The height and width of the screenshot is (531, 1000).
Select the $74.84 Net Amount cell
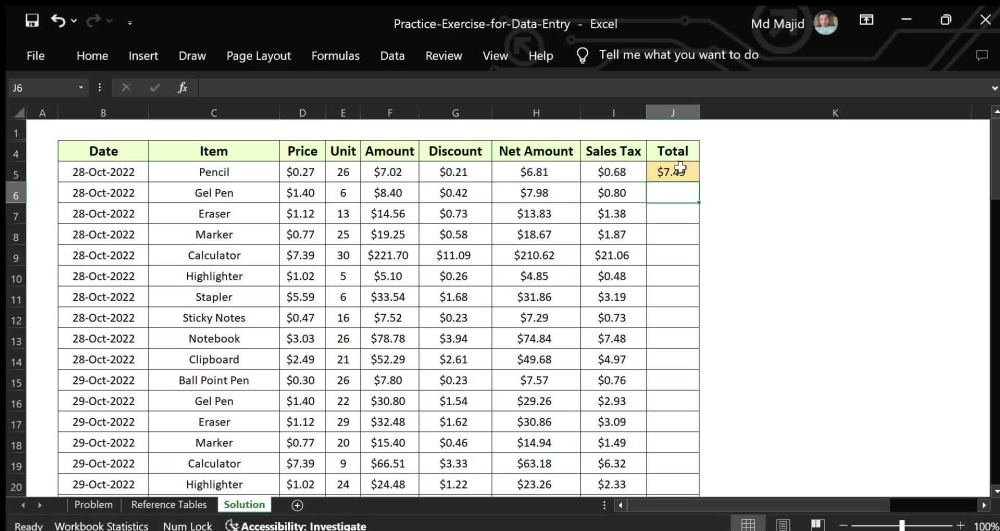point(536,338)
